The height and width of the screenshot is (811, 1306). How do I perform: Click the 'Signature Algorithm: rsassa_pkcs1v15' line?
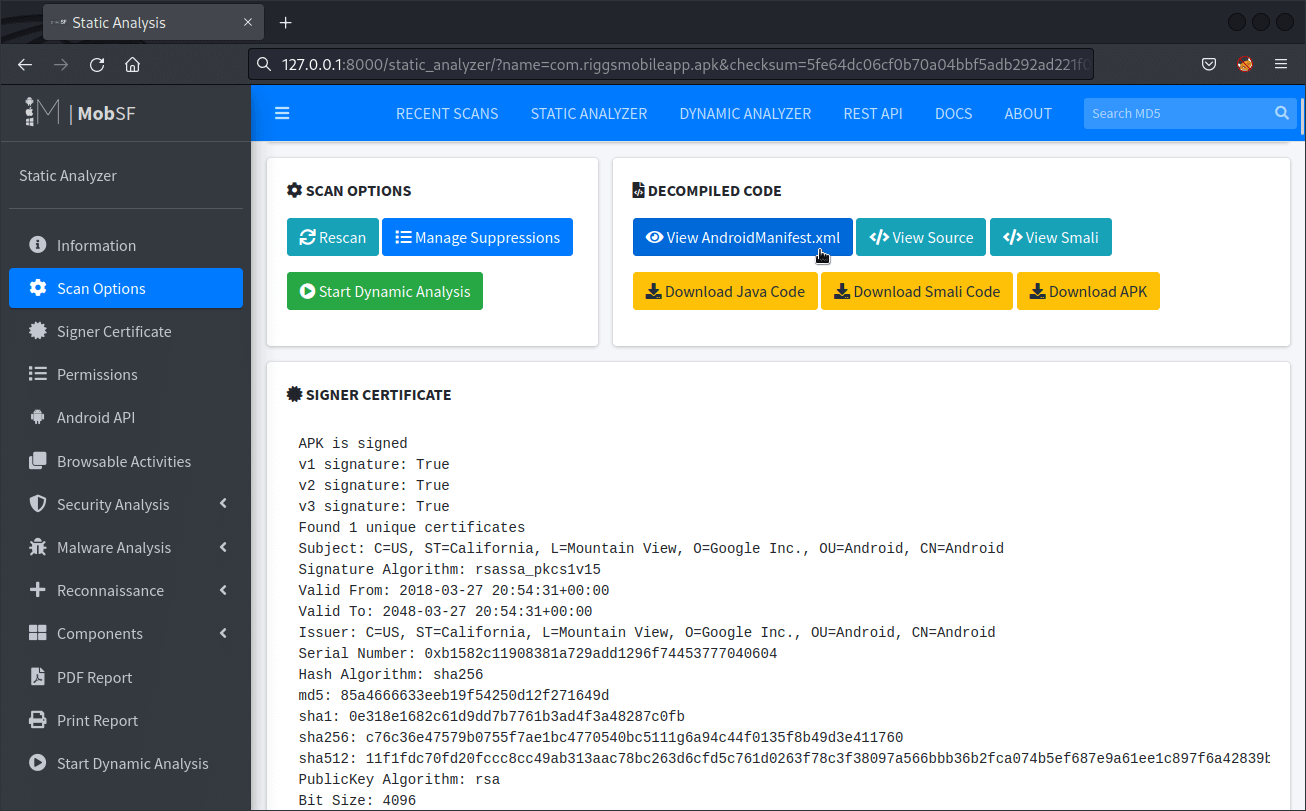tap(449, 569)
